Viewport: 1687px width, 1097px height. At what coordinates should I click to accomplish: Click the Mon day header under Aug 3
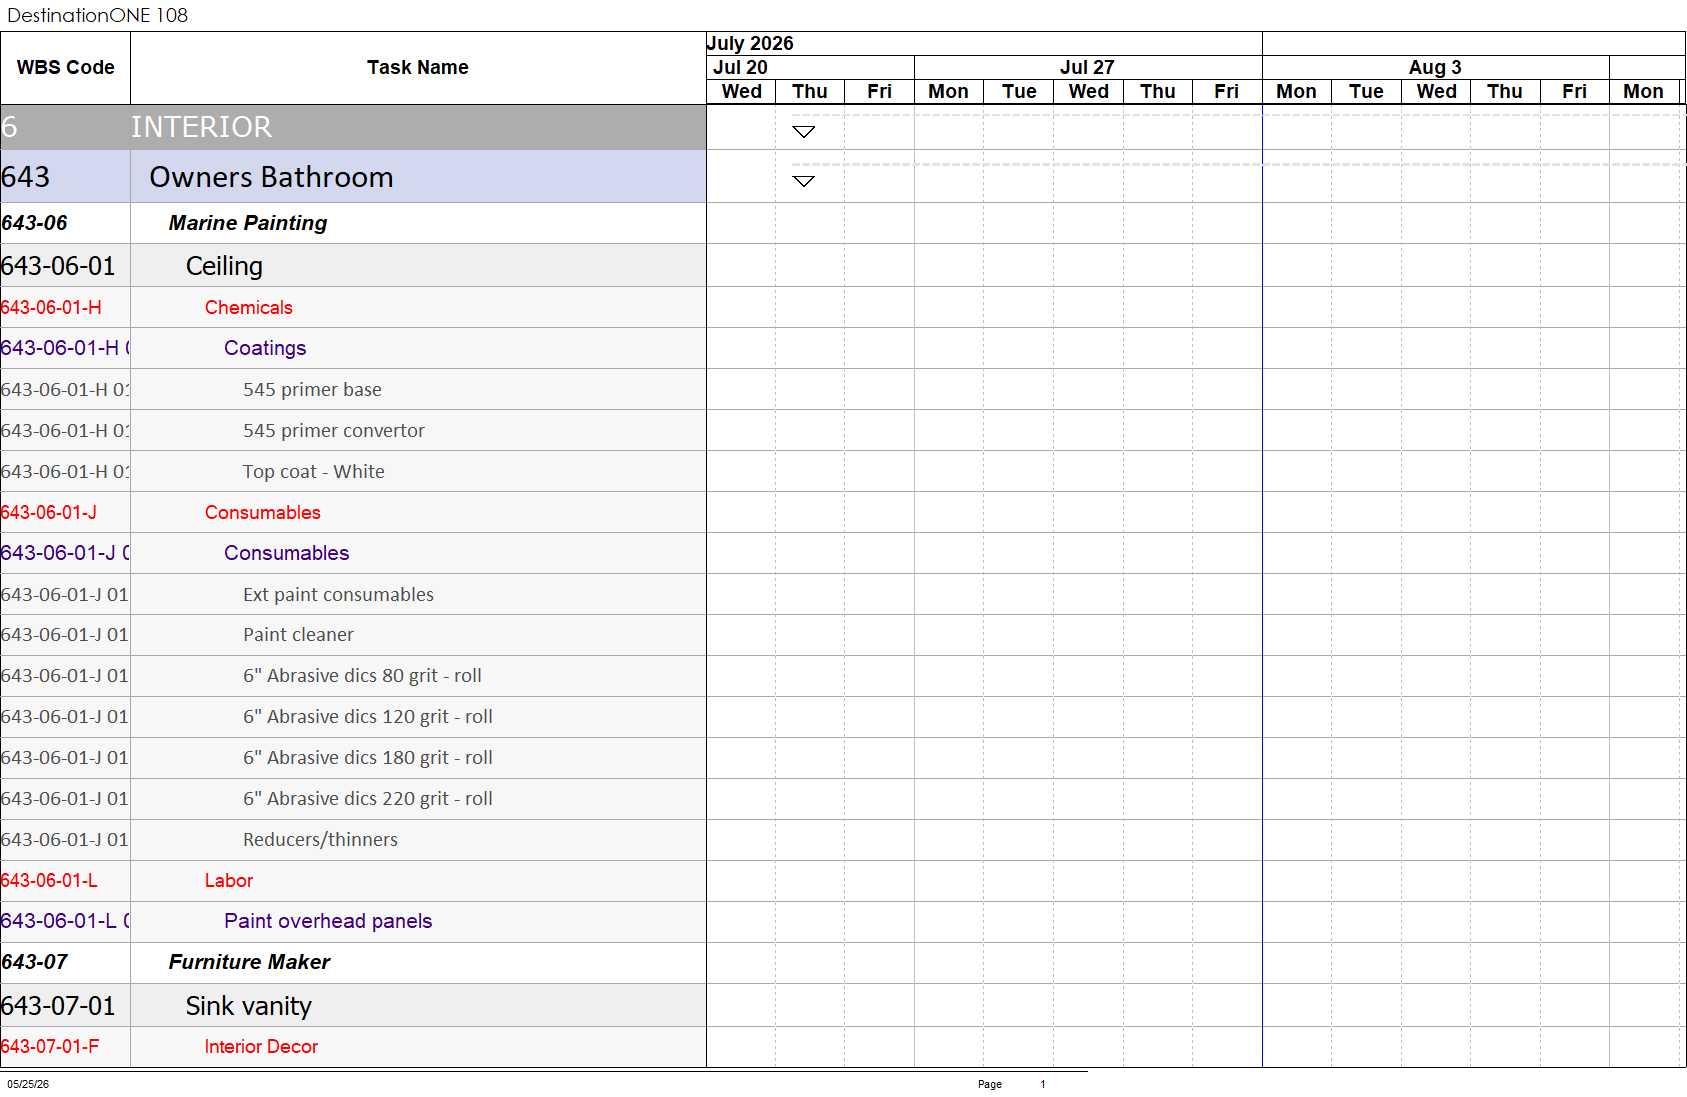pos(1296,91)
